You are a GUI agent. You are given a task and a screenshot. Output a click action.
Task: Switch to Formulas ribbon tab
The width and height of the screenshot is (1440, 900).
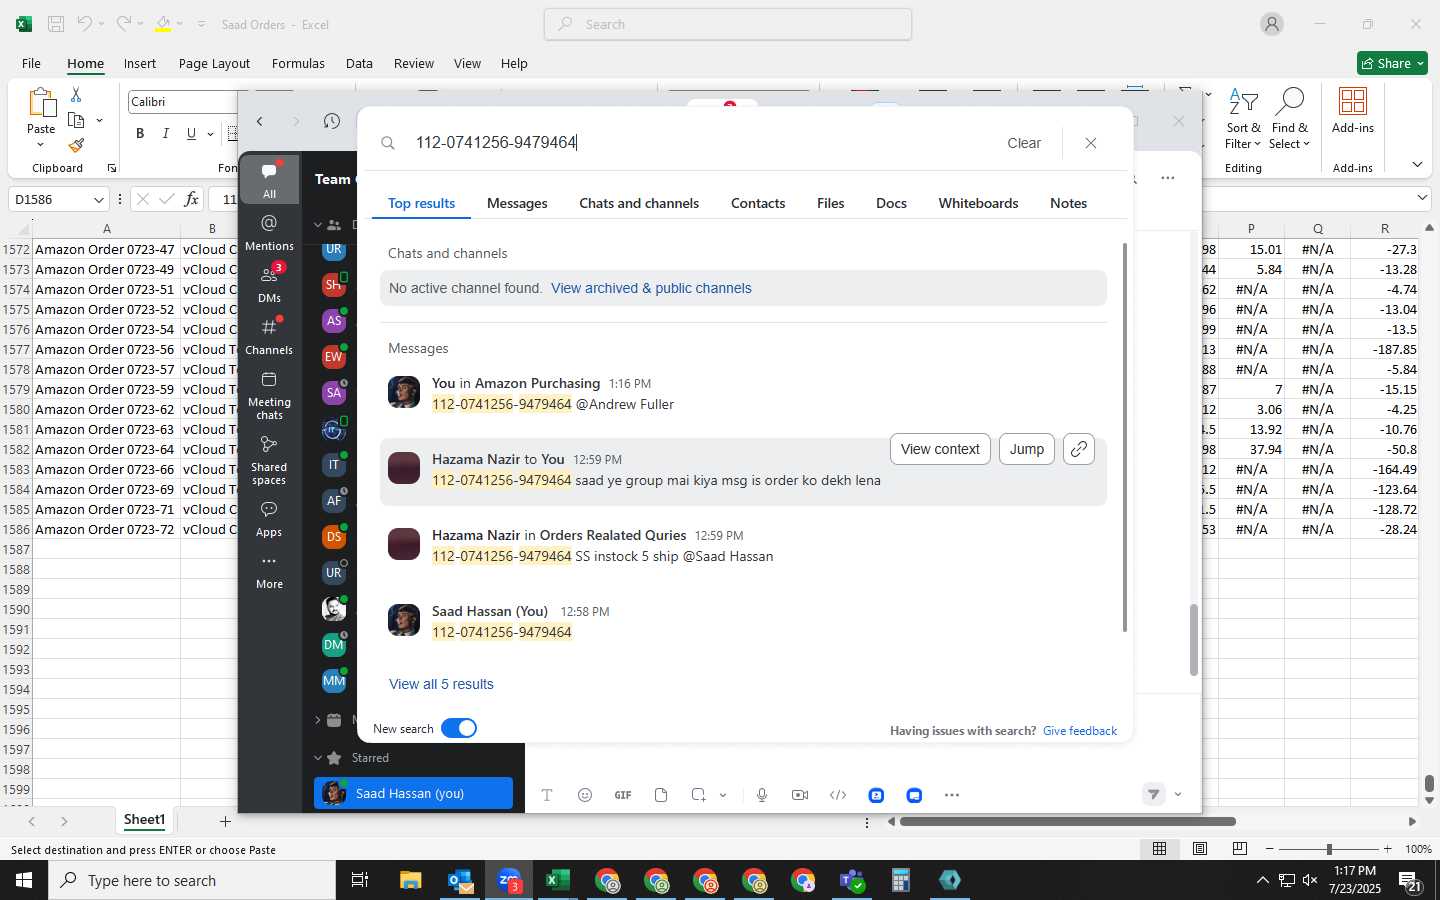click(x=298, y=63)
